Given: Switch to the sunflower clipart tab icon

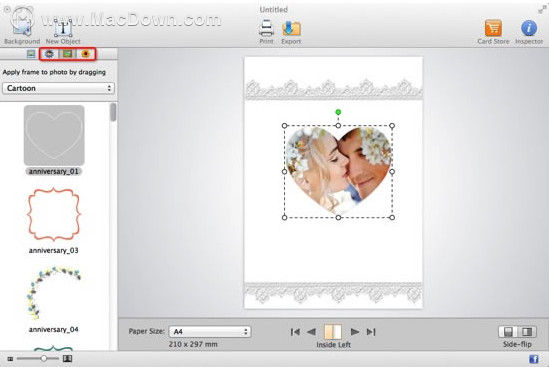Looking at the screenshot, I should 85,54.
